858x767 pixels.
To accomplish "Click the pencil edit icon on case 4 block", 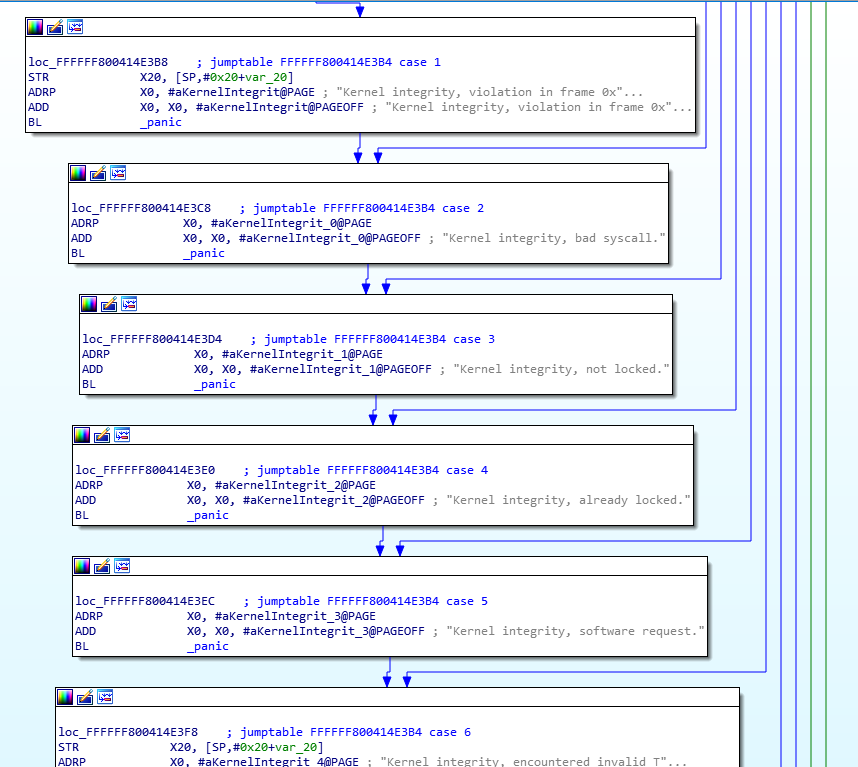I will 102,435.
